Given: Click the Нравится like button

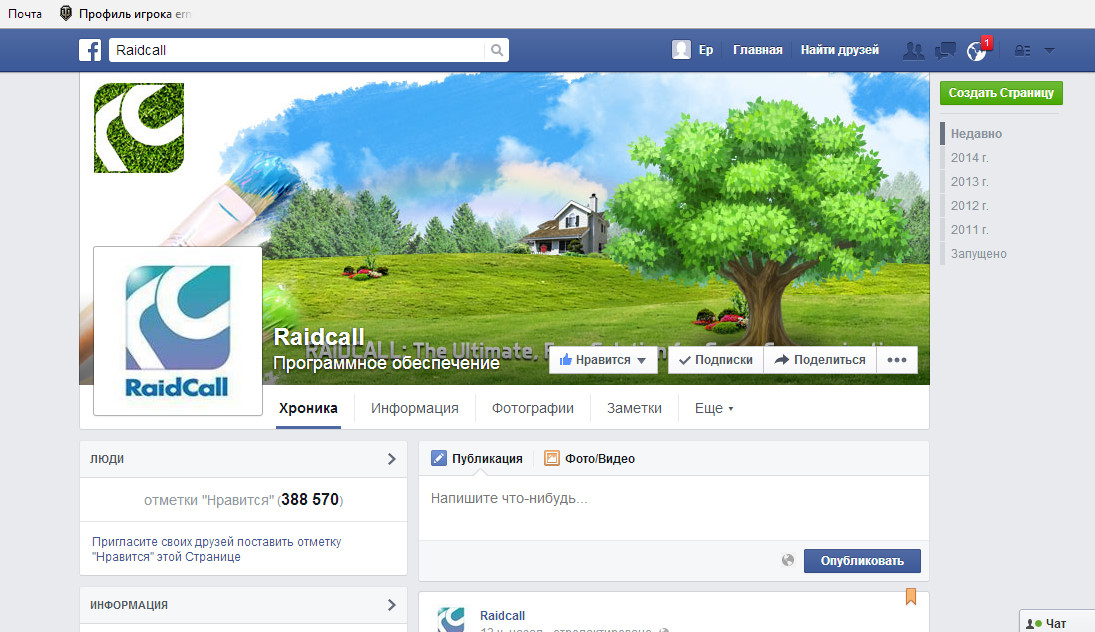Looking at the screenshot, I should (603, 360).
